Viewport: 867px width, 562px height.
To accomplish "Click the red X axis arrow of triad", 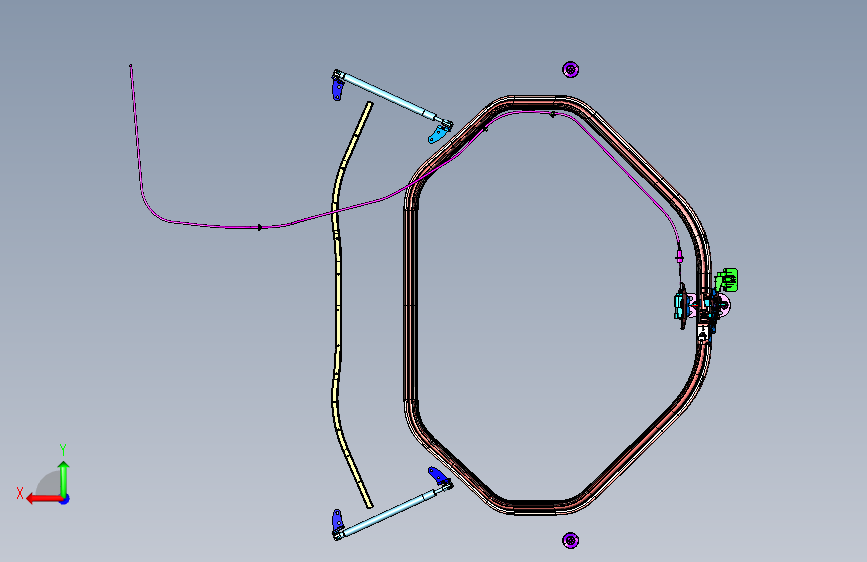I will coord(43,498).
